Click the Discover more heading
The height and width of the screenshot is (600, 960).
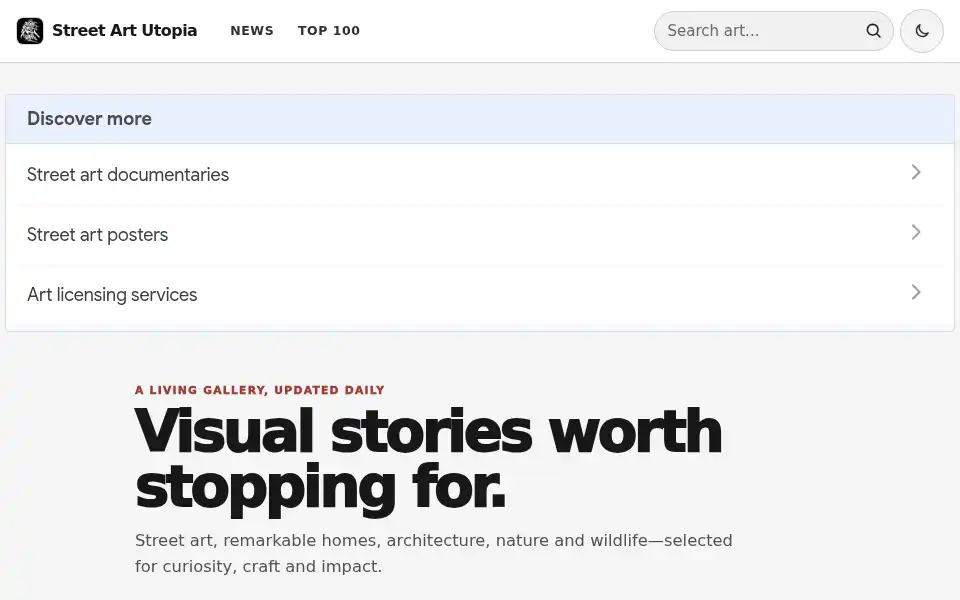click(x=89, y=119)
